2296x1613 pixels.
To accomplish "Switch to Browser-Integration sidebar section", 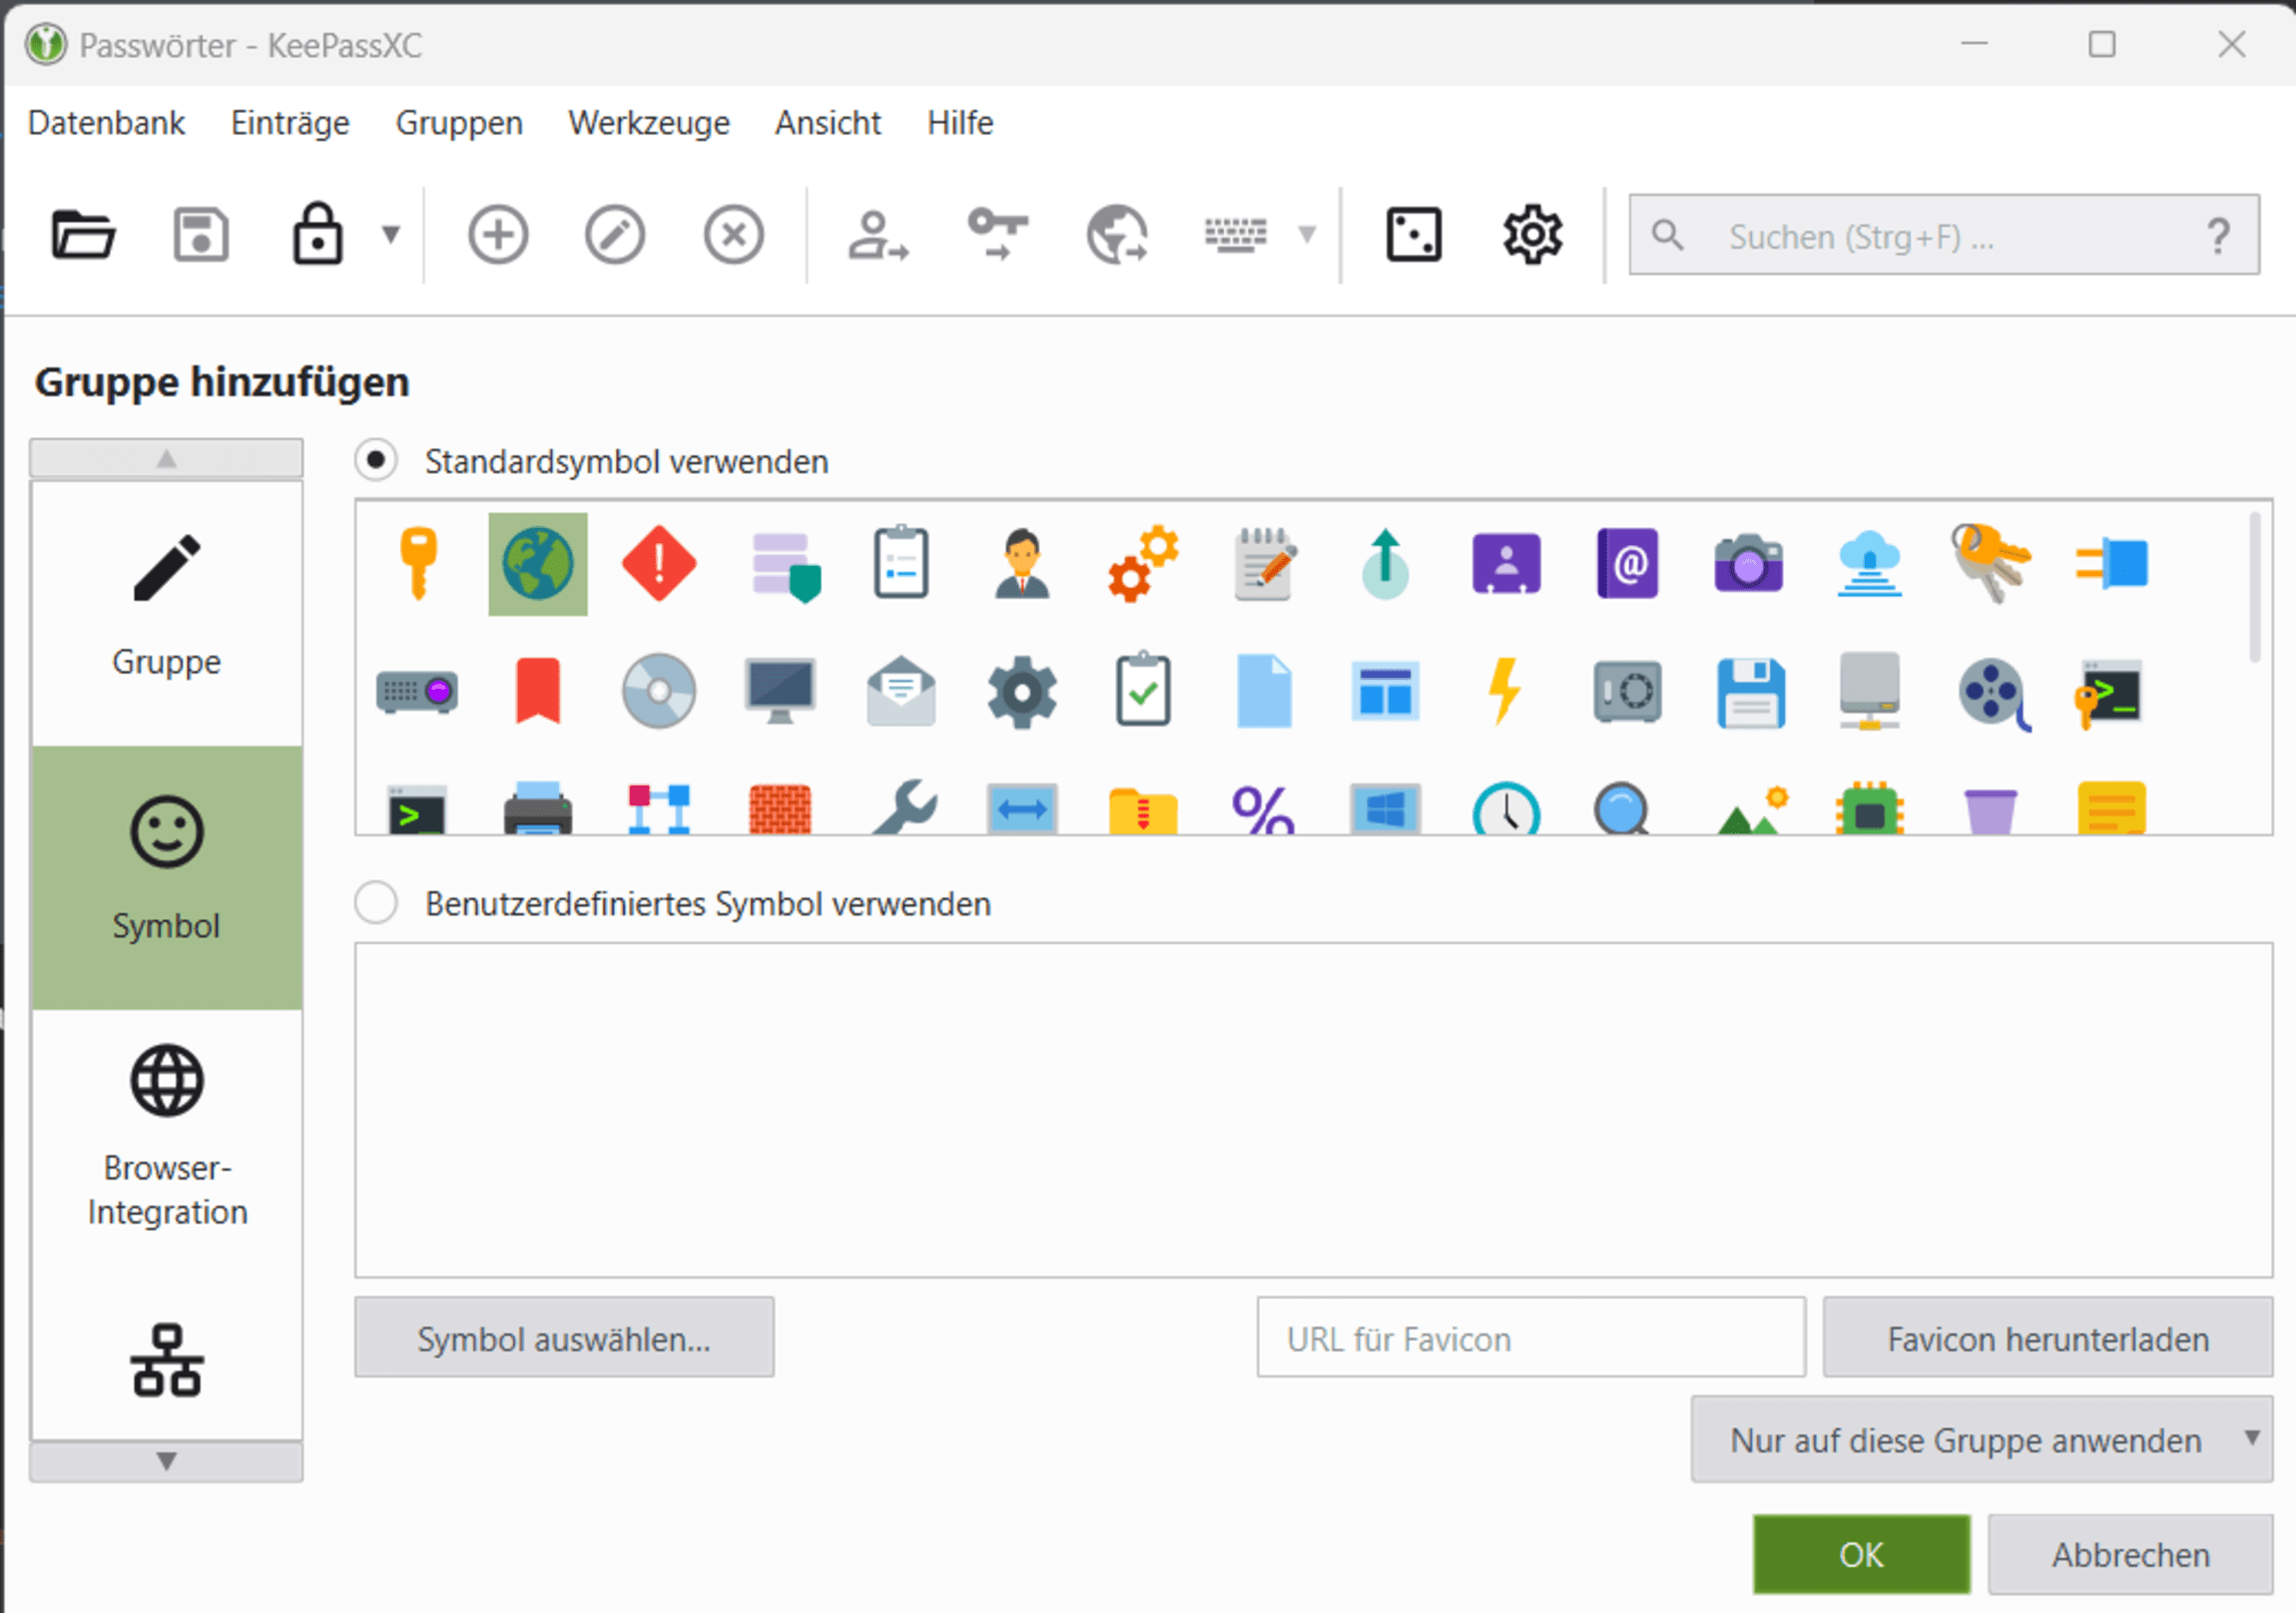I will 166,1136.
